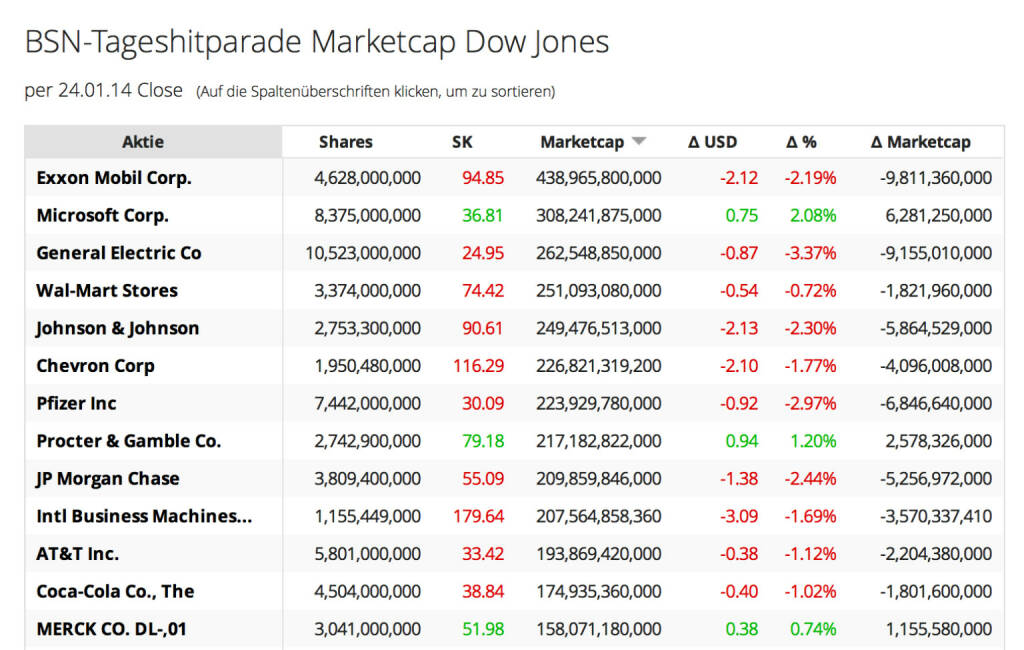Click JP Morgan Chase stock name
Viewport: 1024px width, 650px height.
click(108, 478)
